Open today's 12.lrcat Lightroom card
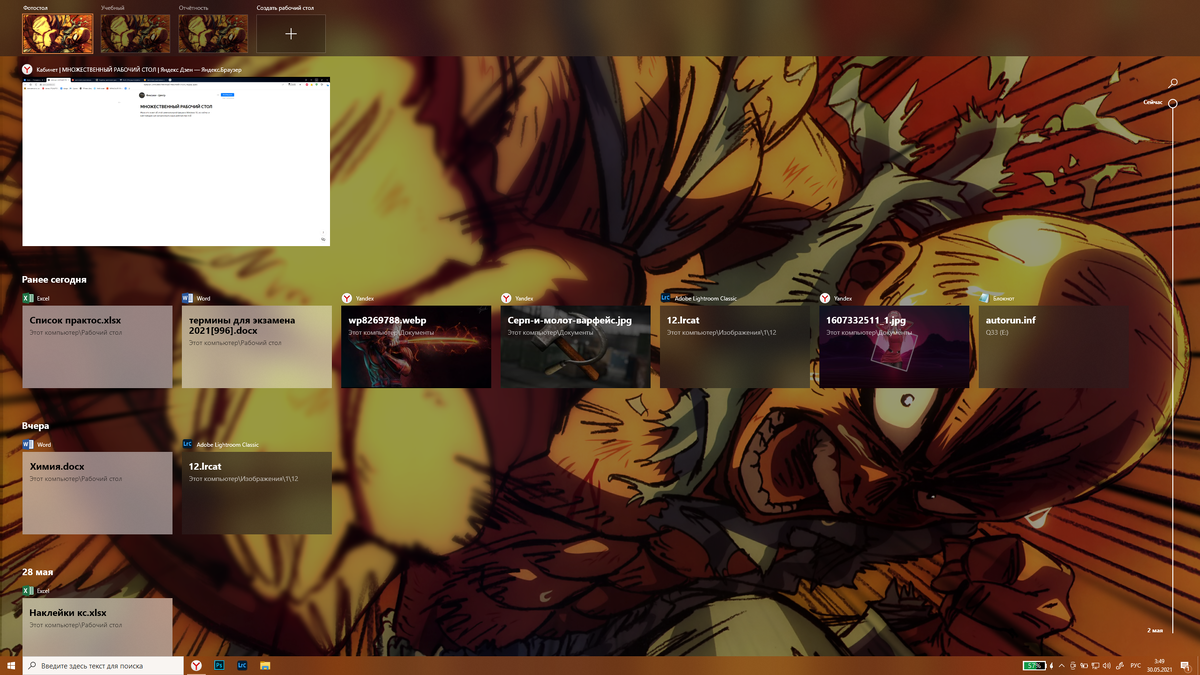The width and height of the screenshot is (1200, 675). click(x=735, y=347)
